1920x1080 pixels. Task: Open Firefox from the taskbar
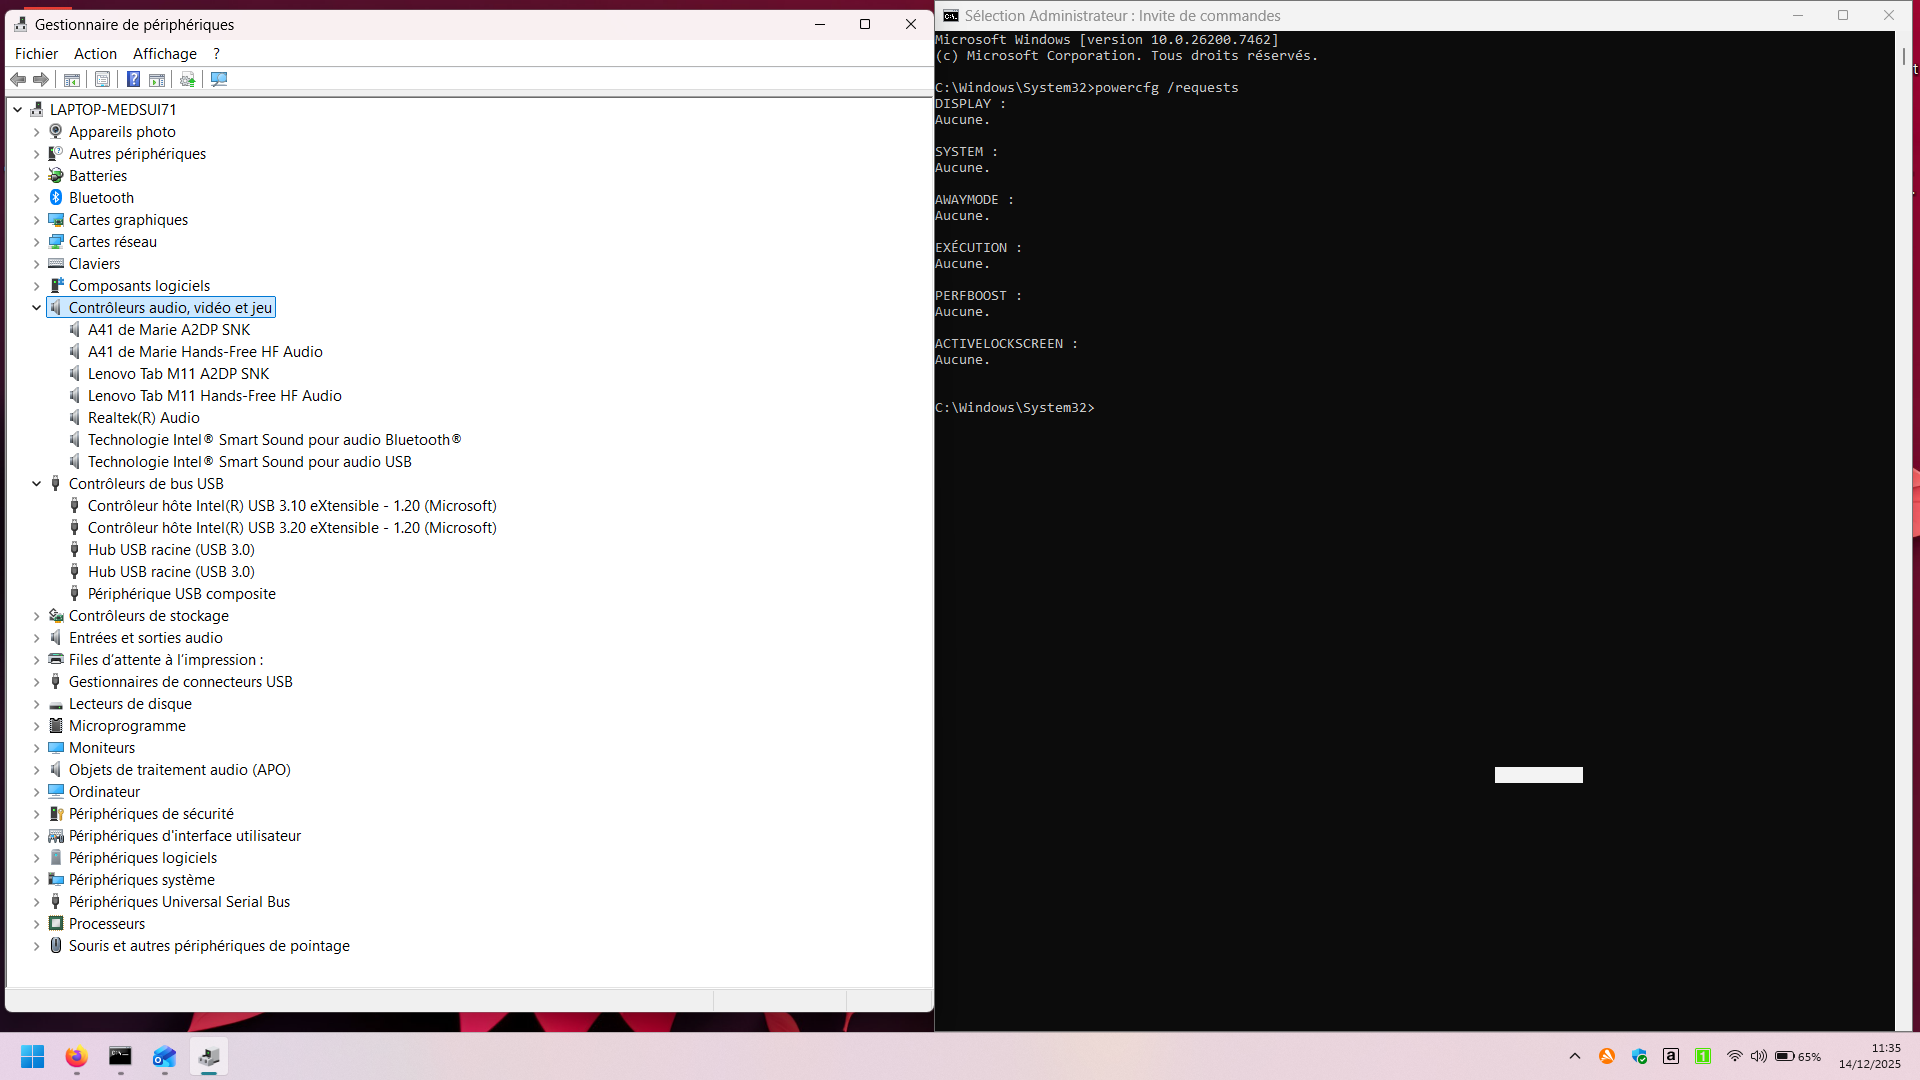tap(76, 1056)
